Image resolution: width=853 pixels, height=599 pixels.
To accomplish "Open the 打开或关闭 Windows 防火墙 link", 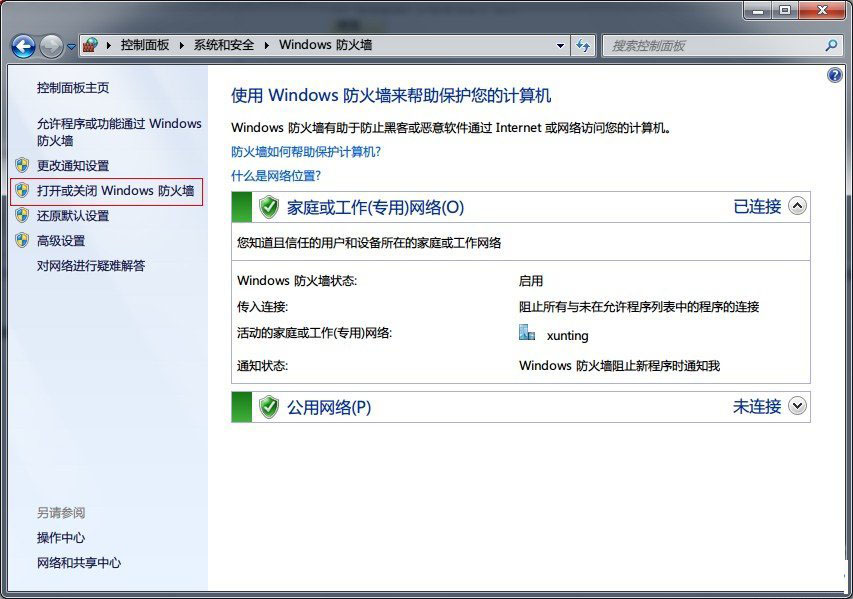I will coord(115,190).
